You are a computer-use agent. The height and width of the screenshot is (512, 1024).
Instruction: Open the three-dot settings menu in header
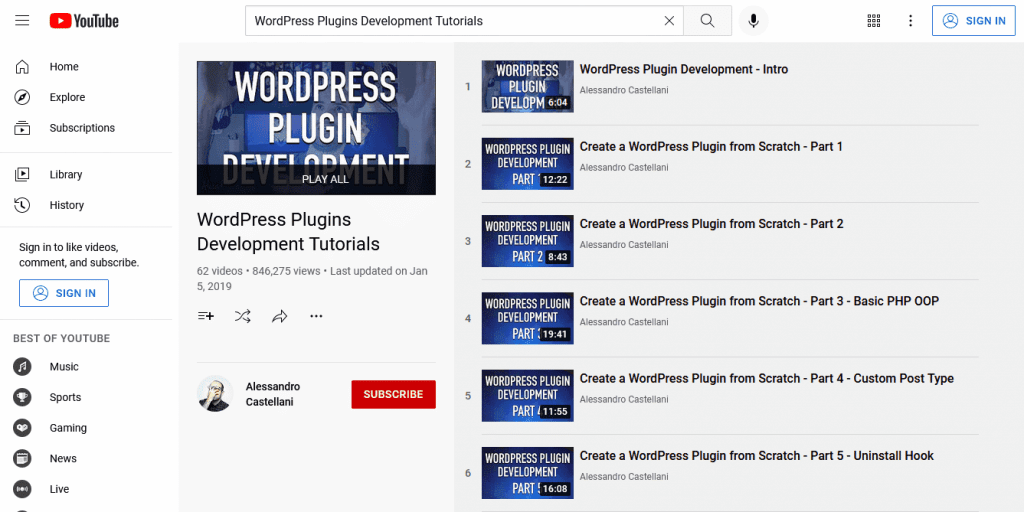pos(910,21)
